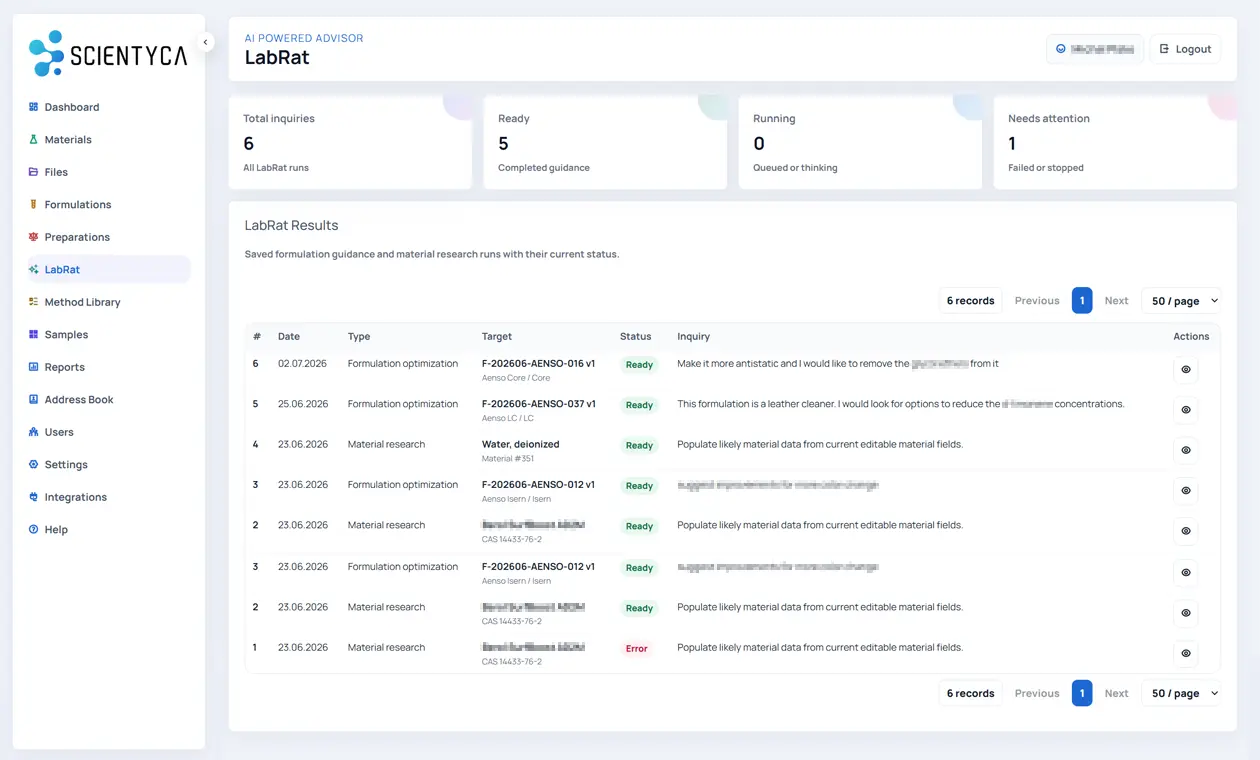Open the 50 / page dropdown below the table

coord(1181,693)
